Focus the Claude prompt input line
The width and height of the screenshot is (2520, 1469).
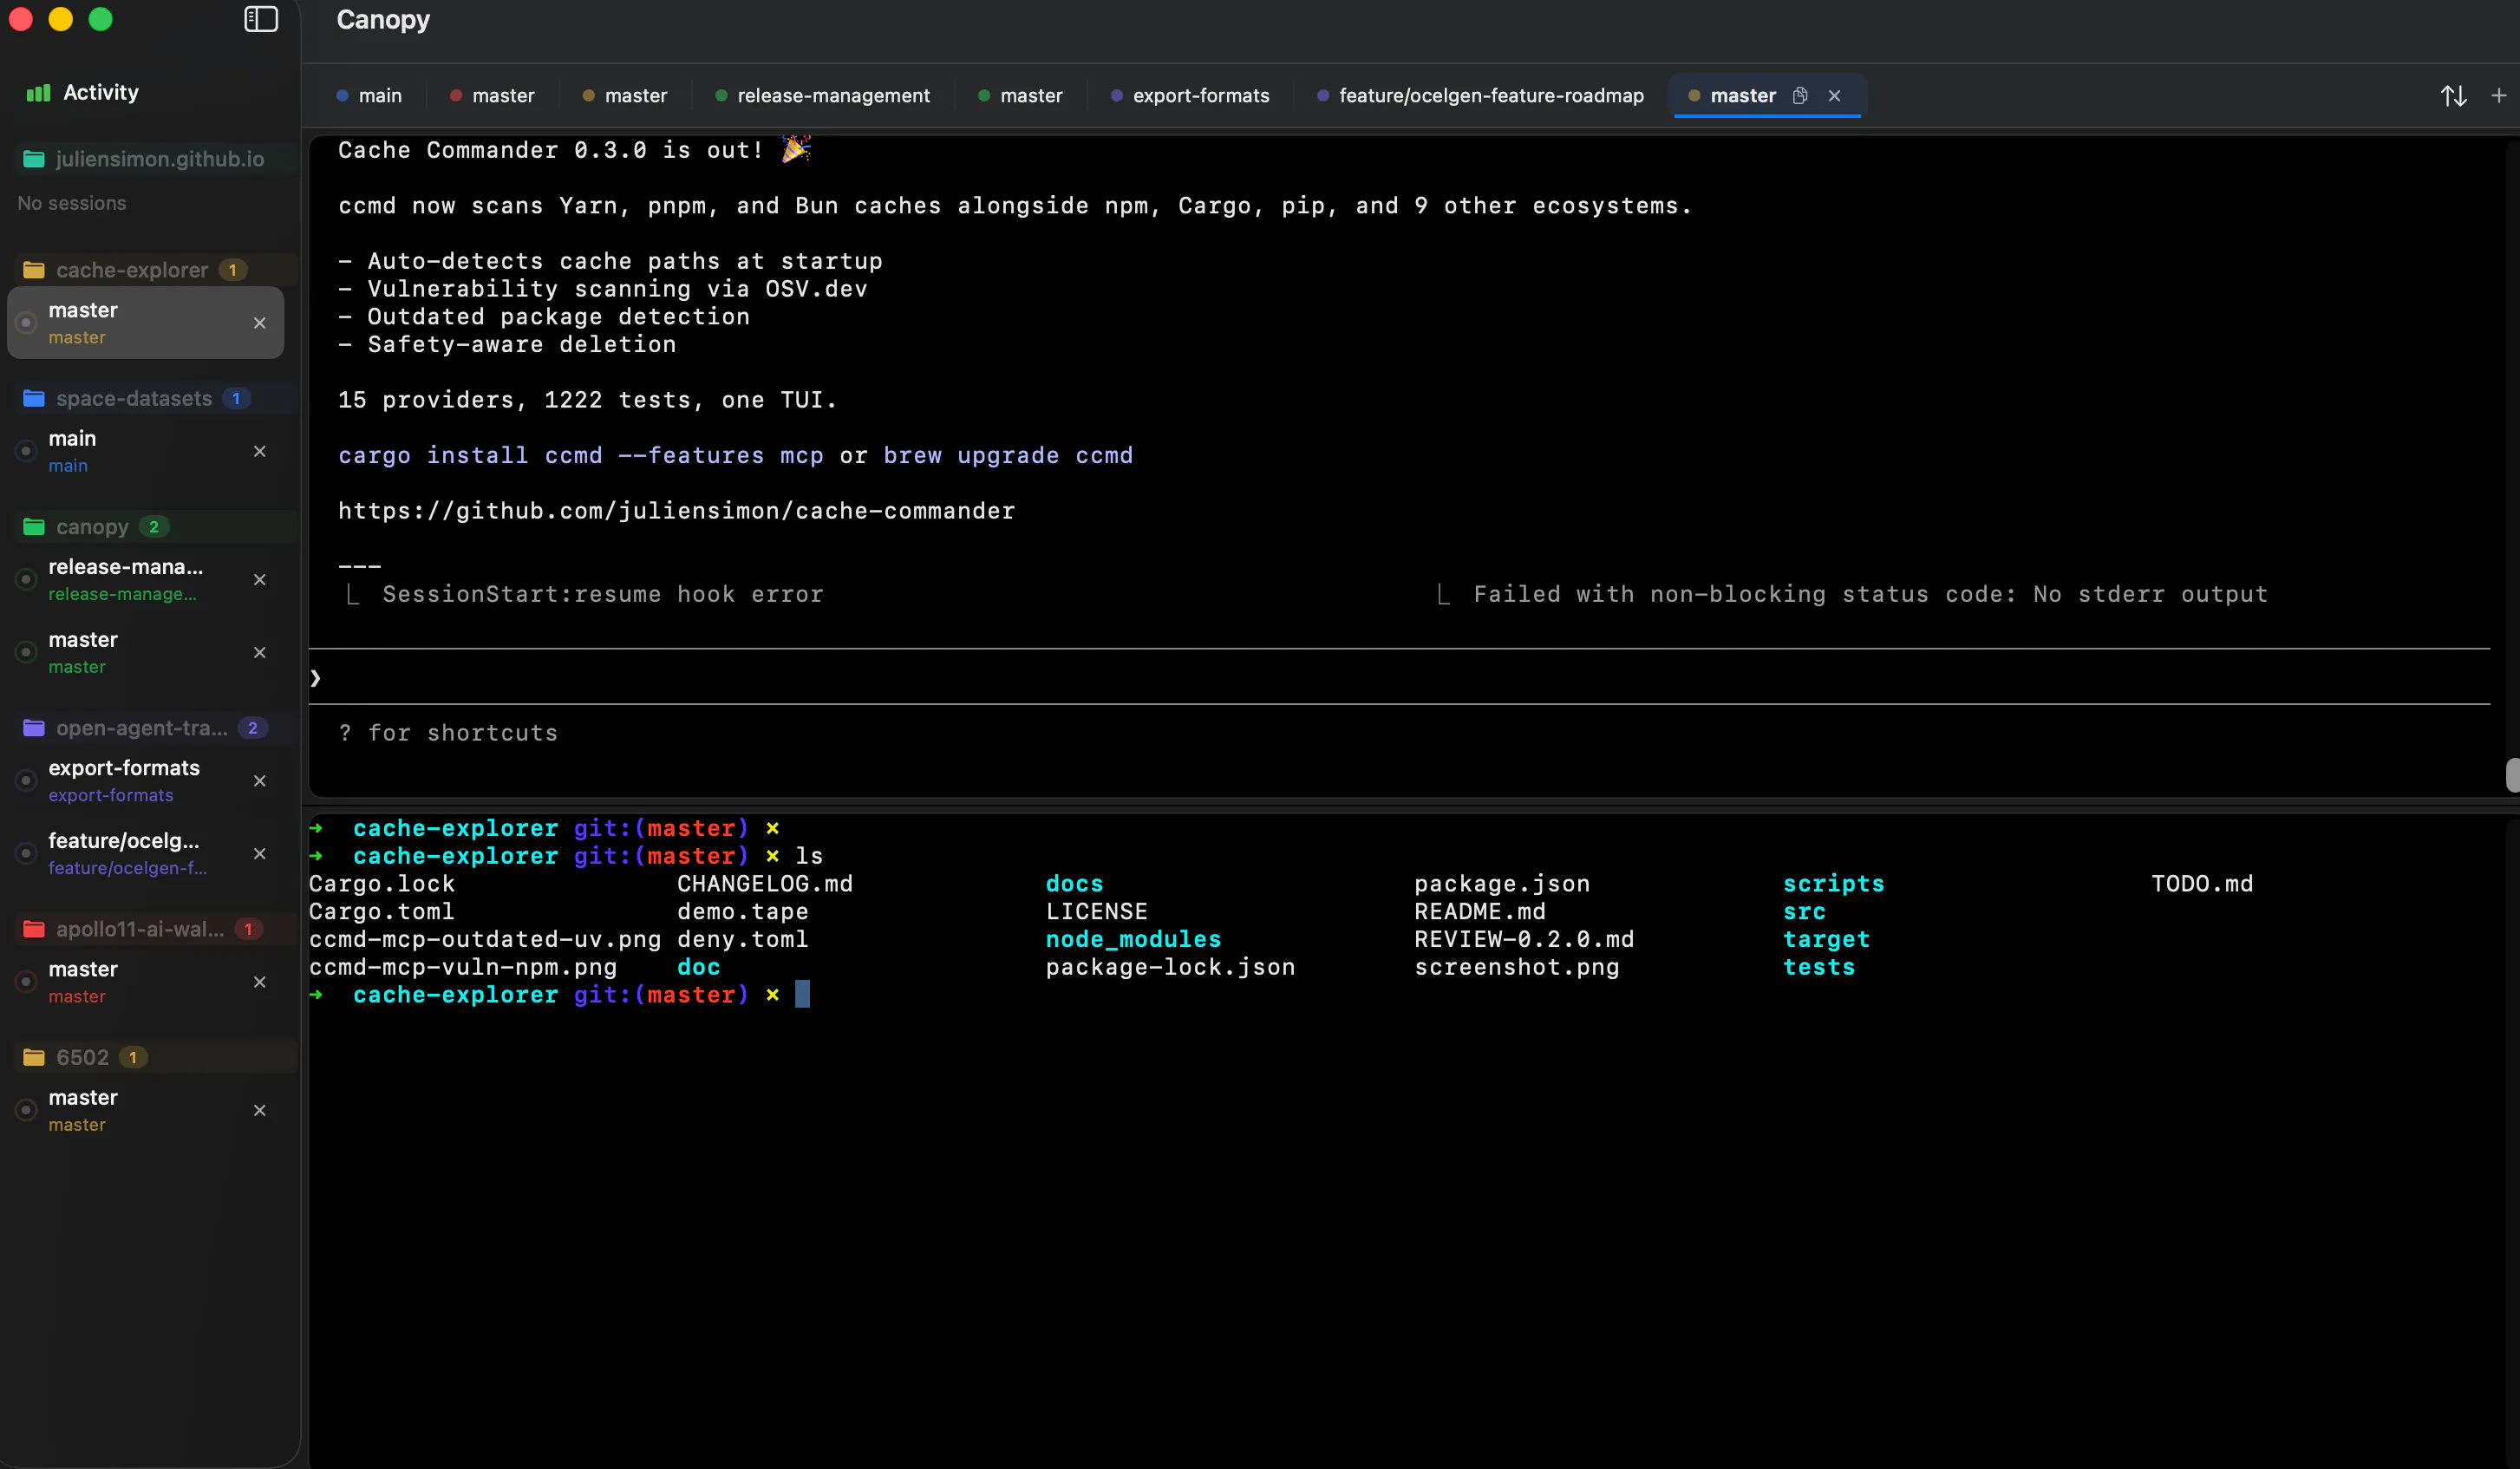[1400, 677]
